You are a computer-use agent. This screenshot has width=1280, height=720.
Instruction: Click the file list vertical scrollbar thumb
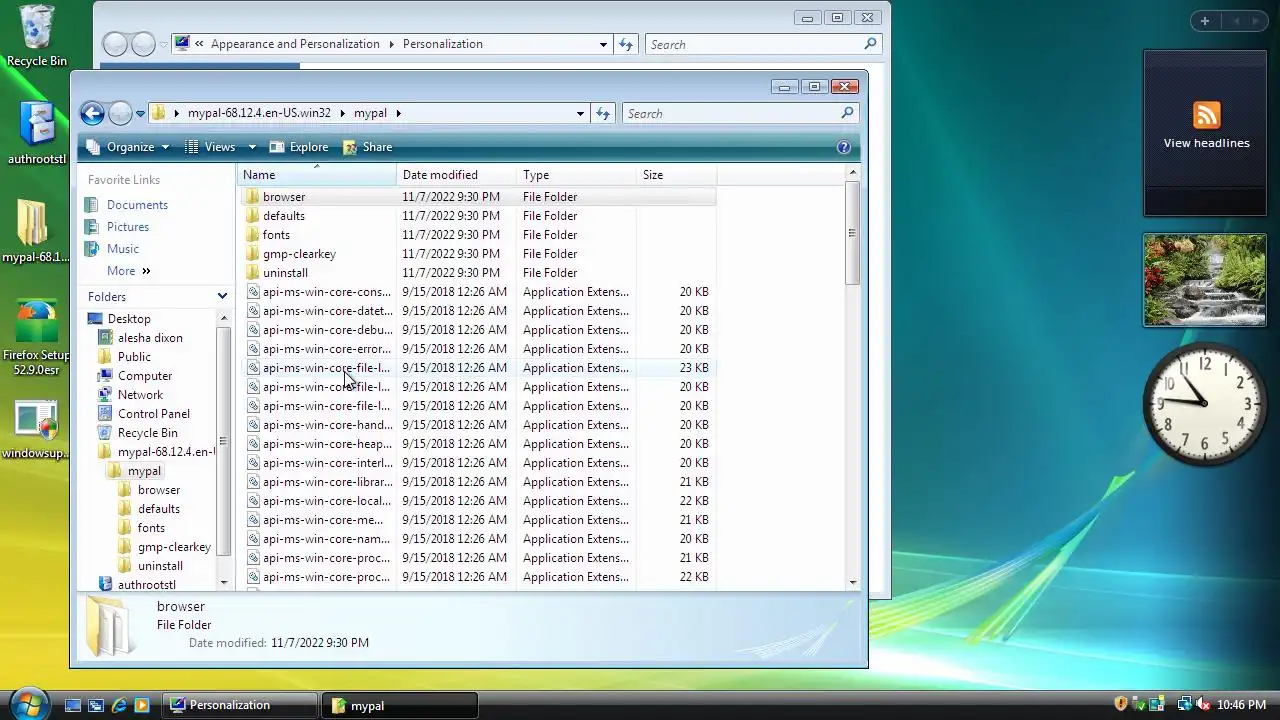[x=852, y=233]
